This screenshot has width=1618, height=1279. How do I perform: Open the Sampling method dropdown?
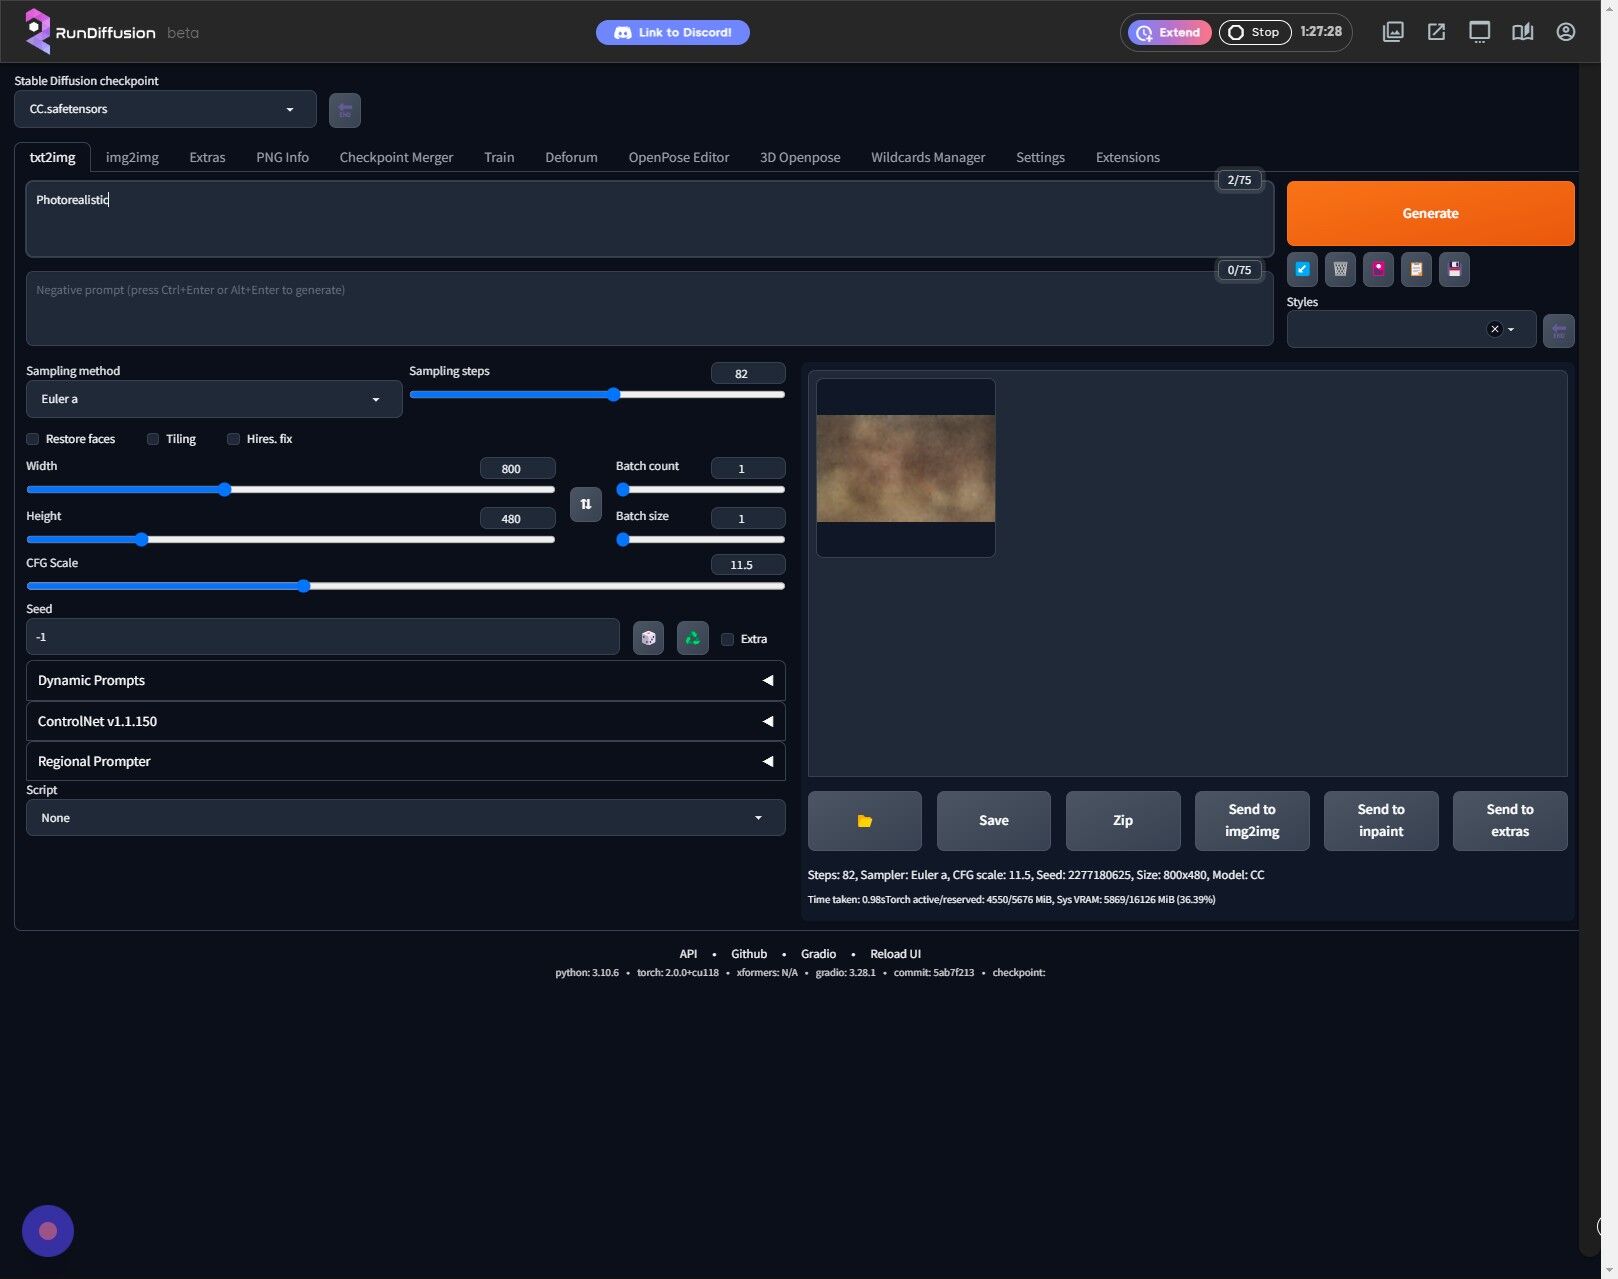[214, 399]
